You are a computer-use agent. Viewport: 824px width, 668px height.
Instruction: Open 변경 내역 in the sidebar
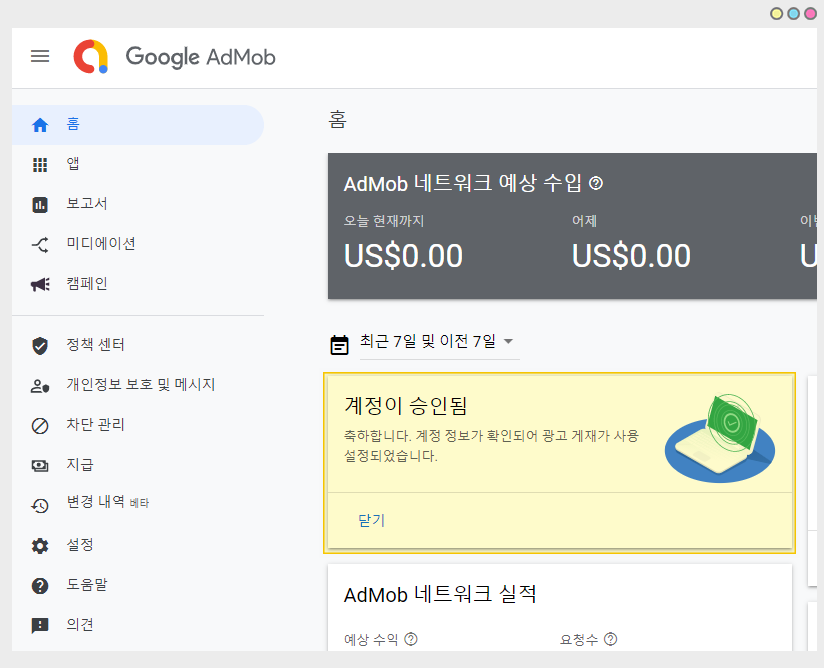(96, 503)
